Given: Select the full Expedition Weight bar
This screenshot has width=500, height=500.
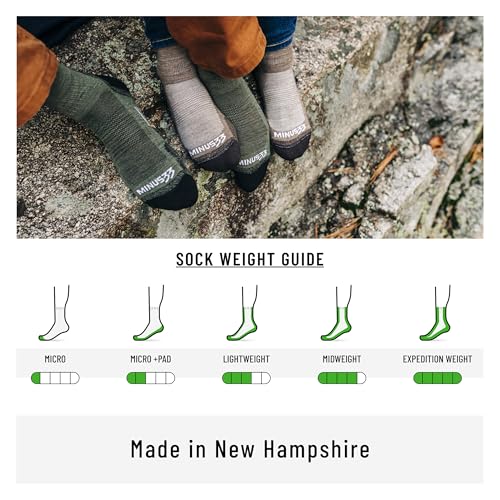Looking at the screenshot, I should pyautogui.click(x=437, y=378).
